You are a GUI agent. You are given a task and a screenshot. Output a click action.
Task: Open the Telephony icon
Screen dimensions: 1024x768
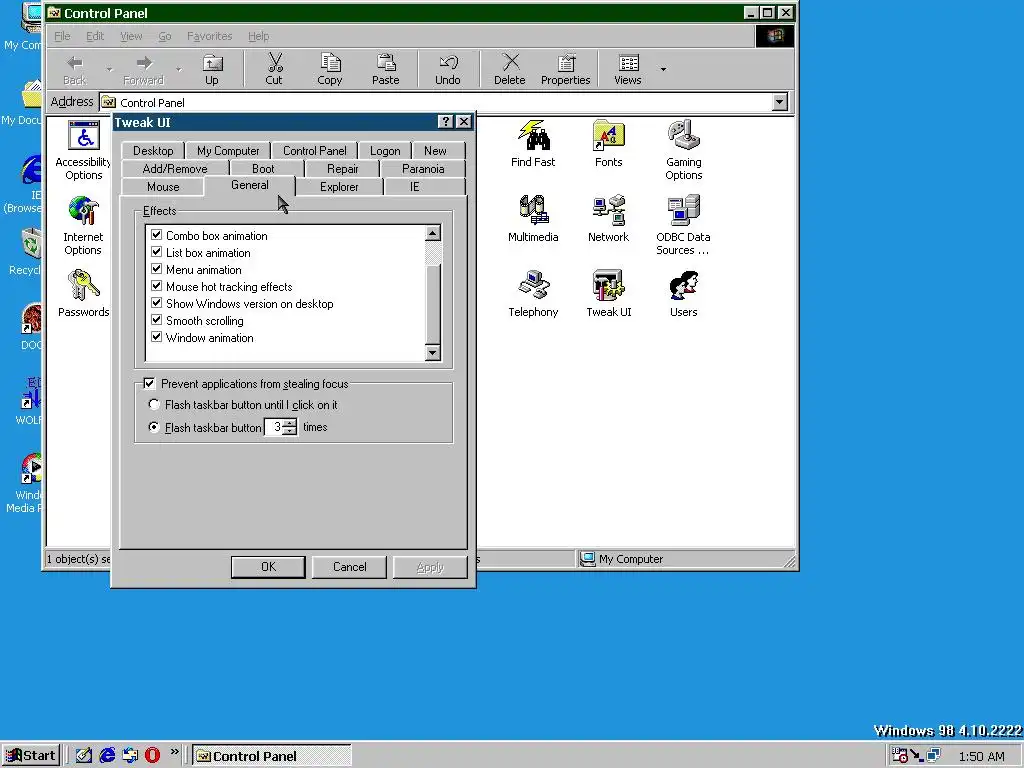[x=533, y=294]
